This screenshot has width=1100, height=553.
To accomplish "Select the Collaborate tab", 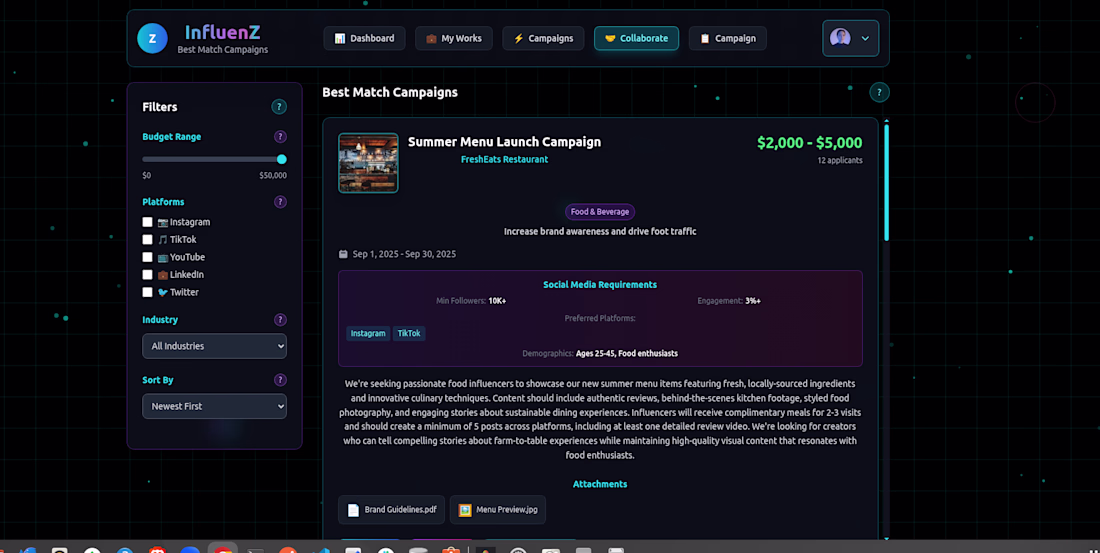I will tap(636, 39).
